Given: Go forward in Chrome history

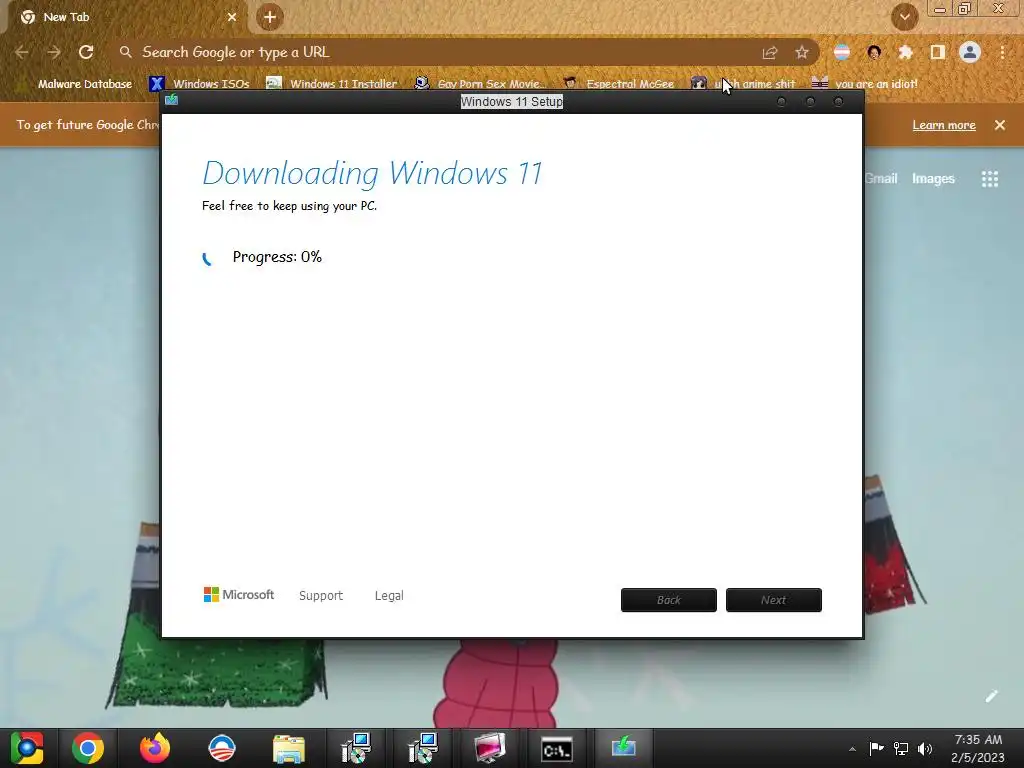Looking at the screenshot, I should 54,52.
